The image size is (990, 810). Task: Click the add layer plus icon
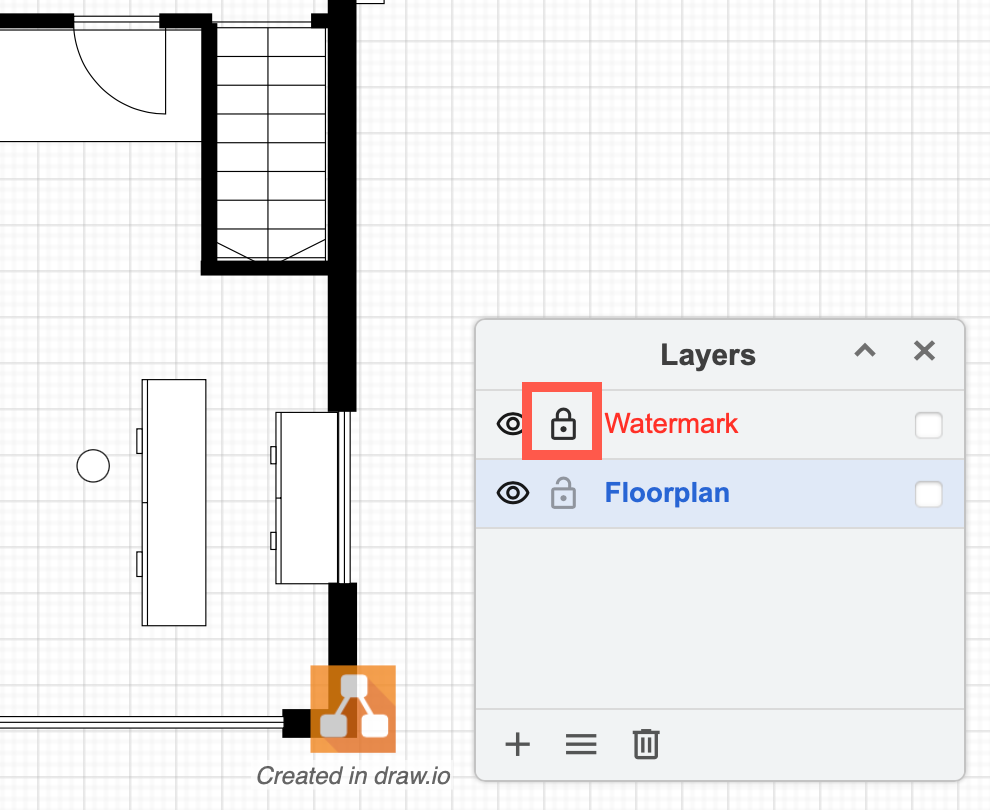tap(517, 744)
